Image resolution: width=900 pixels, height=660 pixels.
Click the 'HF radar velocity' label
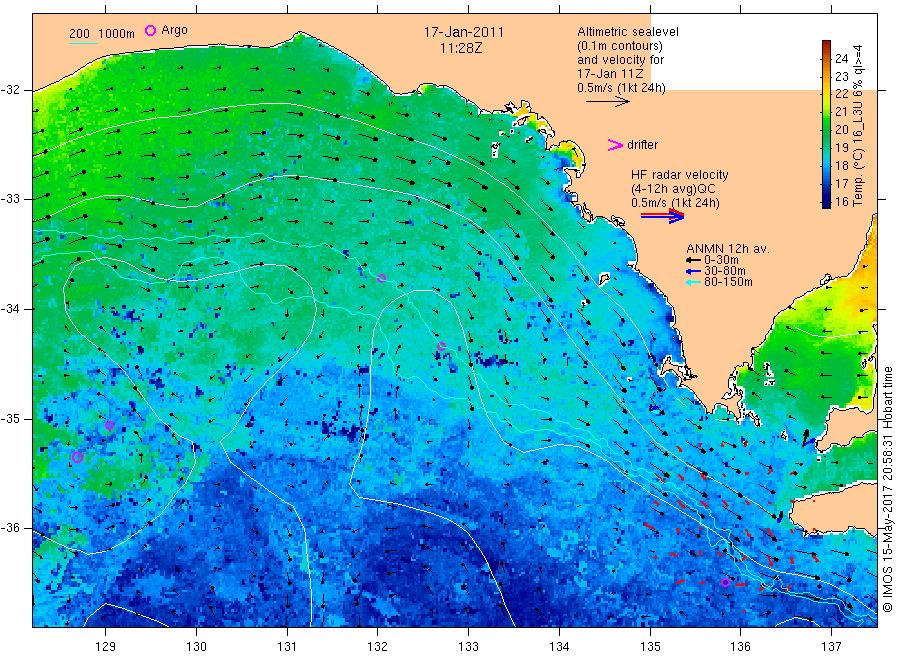(x=680, y=175)
